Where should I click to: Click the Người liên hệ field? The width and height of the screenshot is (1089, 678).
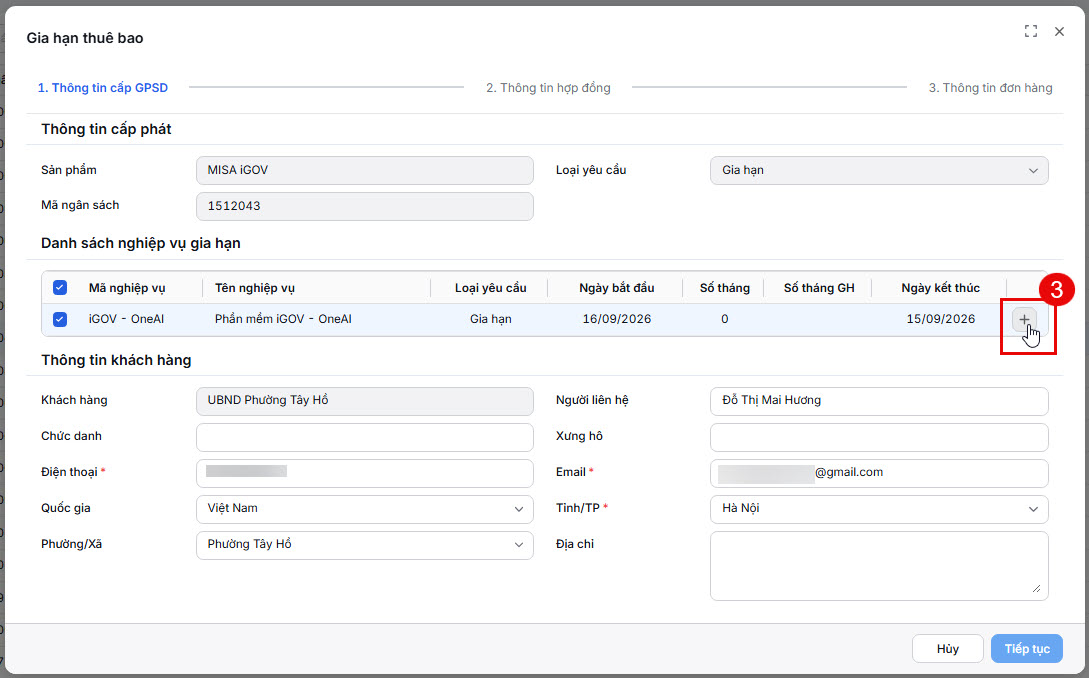click(879, 402)
